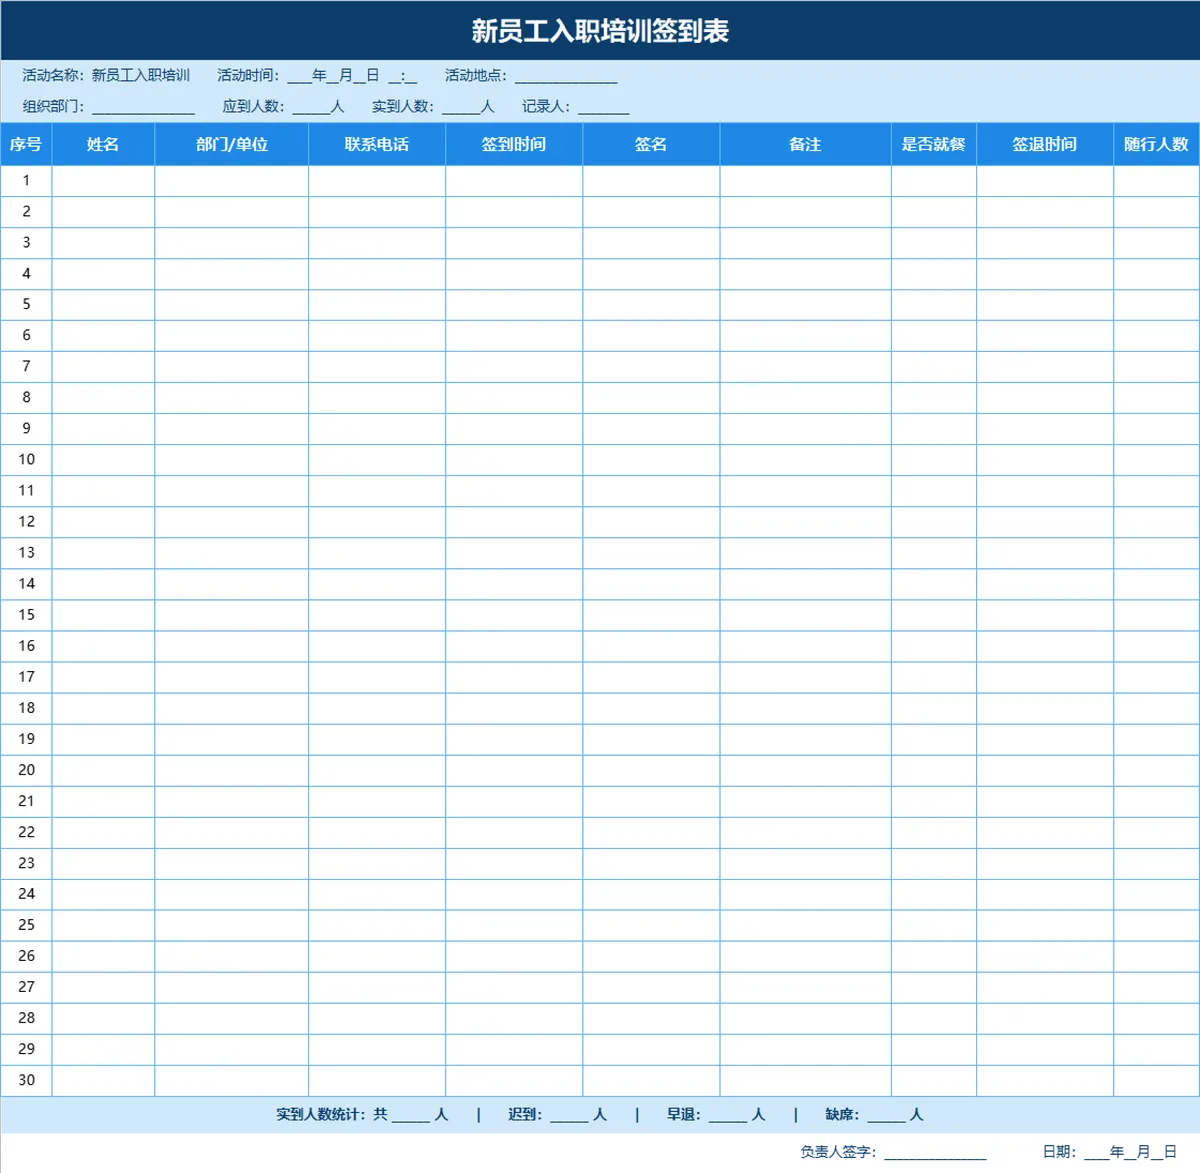Screen dimensions: 1200x1173
Task: Click the 活动时间 date blank
Action: (351, 75)
